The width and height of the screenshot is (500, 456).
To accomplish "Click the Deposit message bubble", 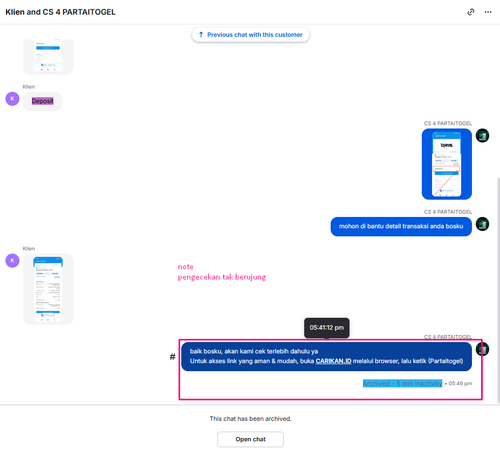I will click(x=42, y=101).
